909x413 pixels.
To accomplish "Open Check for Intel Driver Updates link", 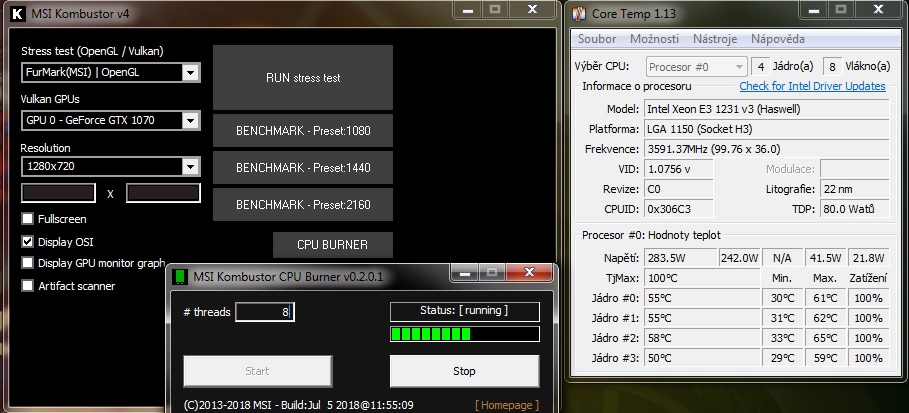I will pos(812,86).
